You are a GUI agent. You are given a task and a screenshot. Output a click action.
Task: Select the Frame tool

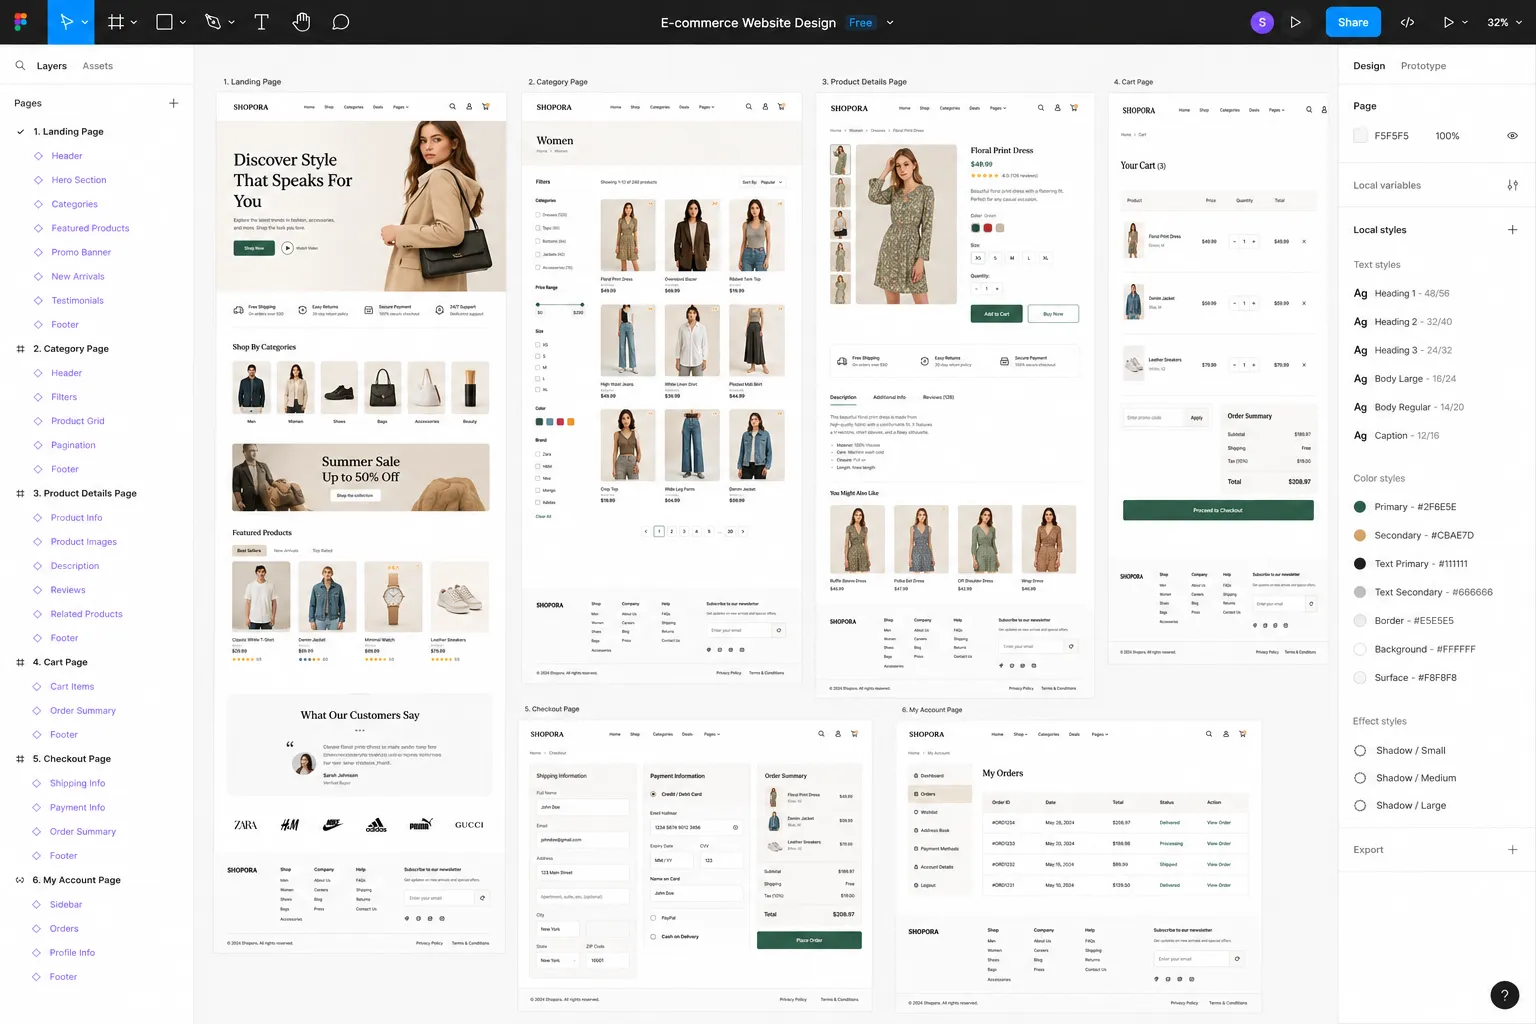[x=116, y=22]
